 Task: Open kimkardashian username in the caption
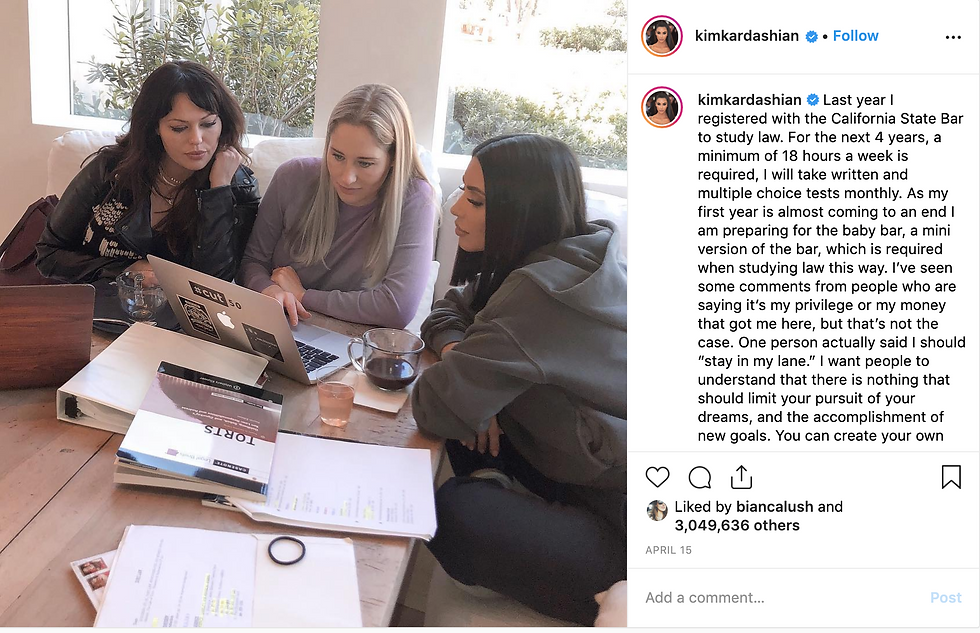[x=749, y=100]
